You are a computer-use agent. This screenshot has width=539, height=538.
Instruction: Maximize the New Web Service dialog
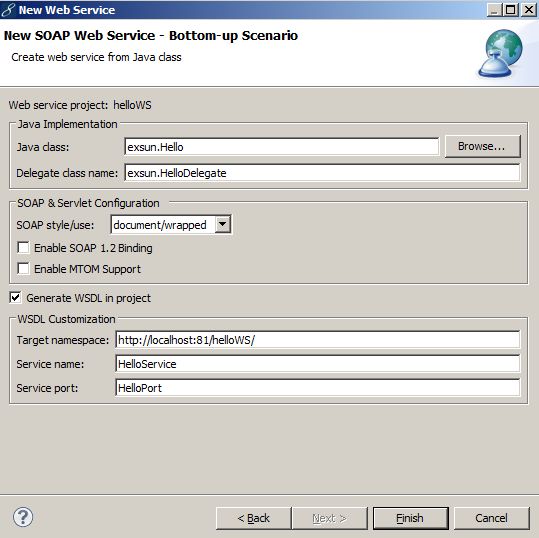[510, 10]
